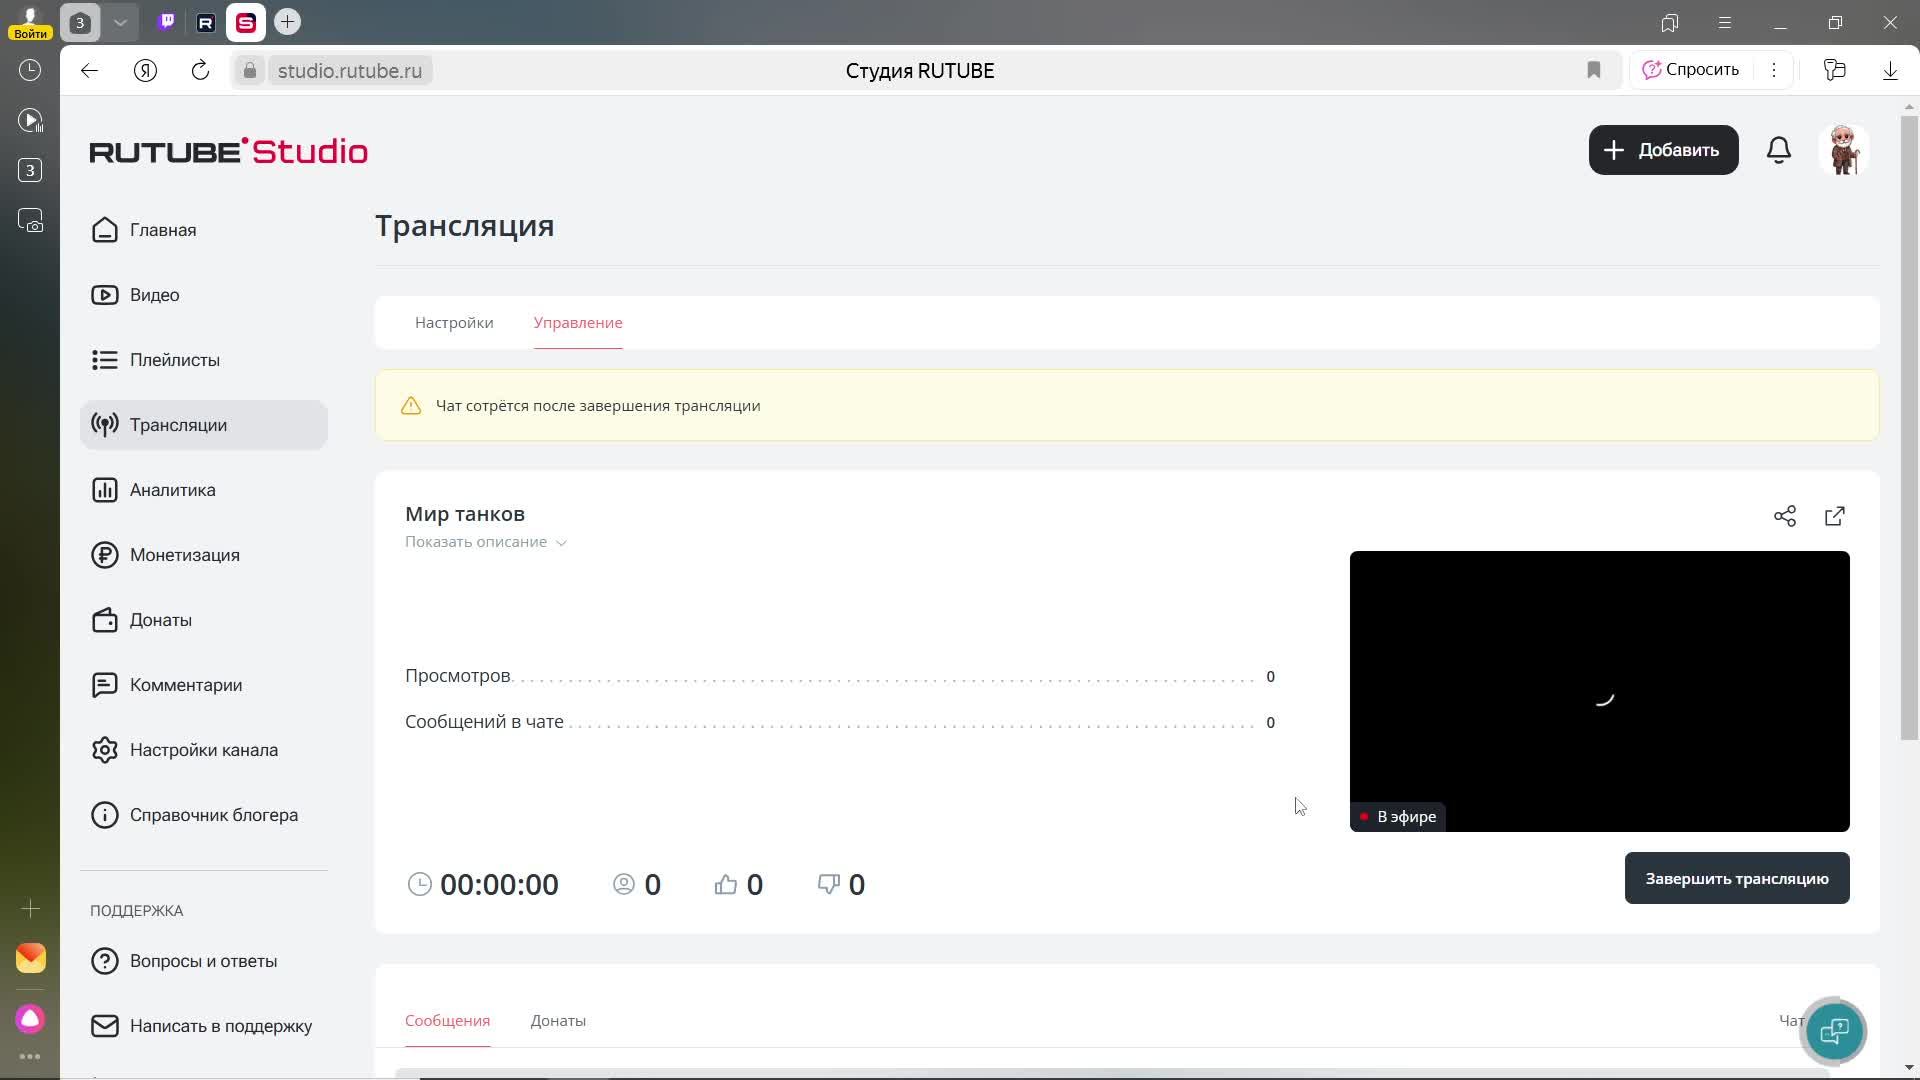
Task: Click the thumbs-up likes icon
Action: click(726, 884)
